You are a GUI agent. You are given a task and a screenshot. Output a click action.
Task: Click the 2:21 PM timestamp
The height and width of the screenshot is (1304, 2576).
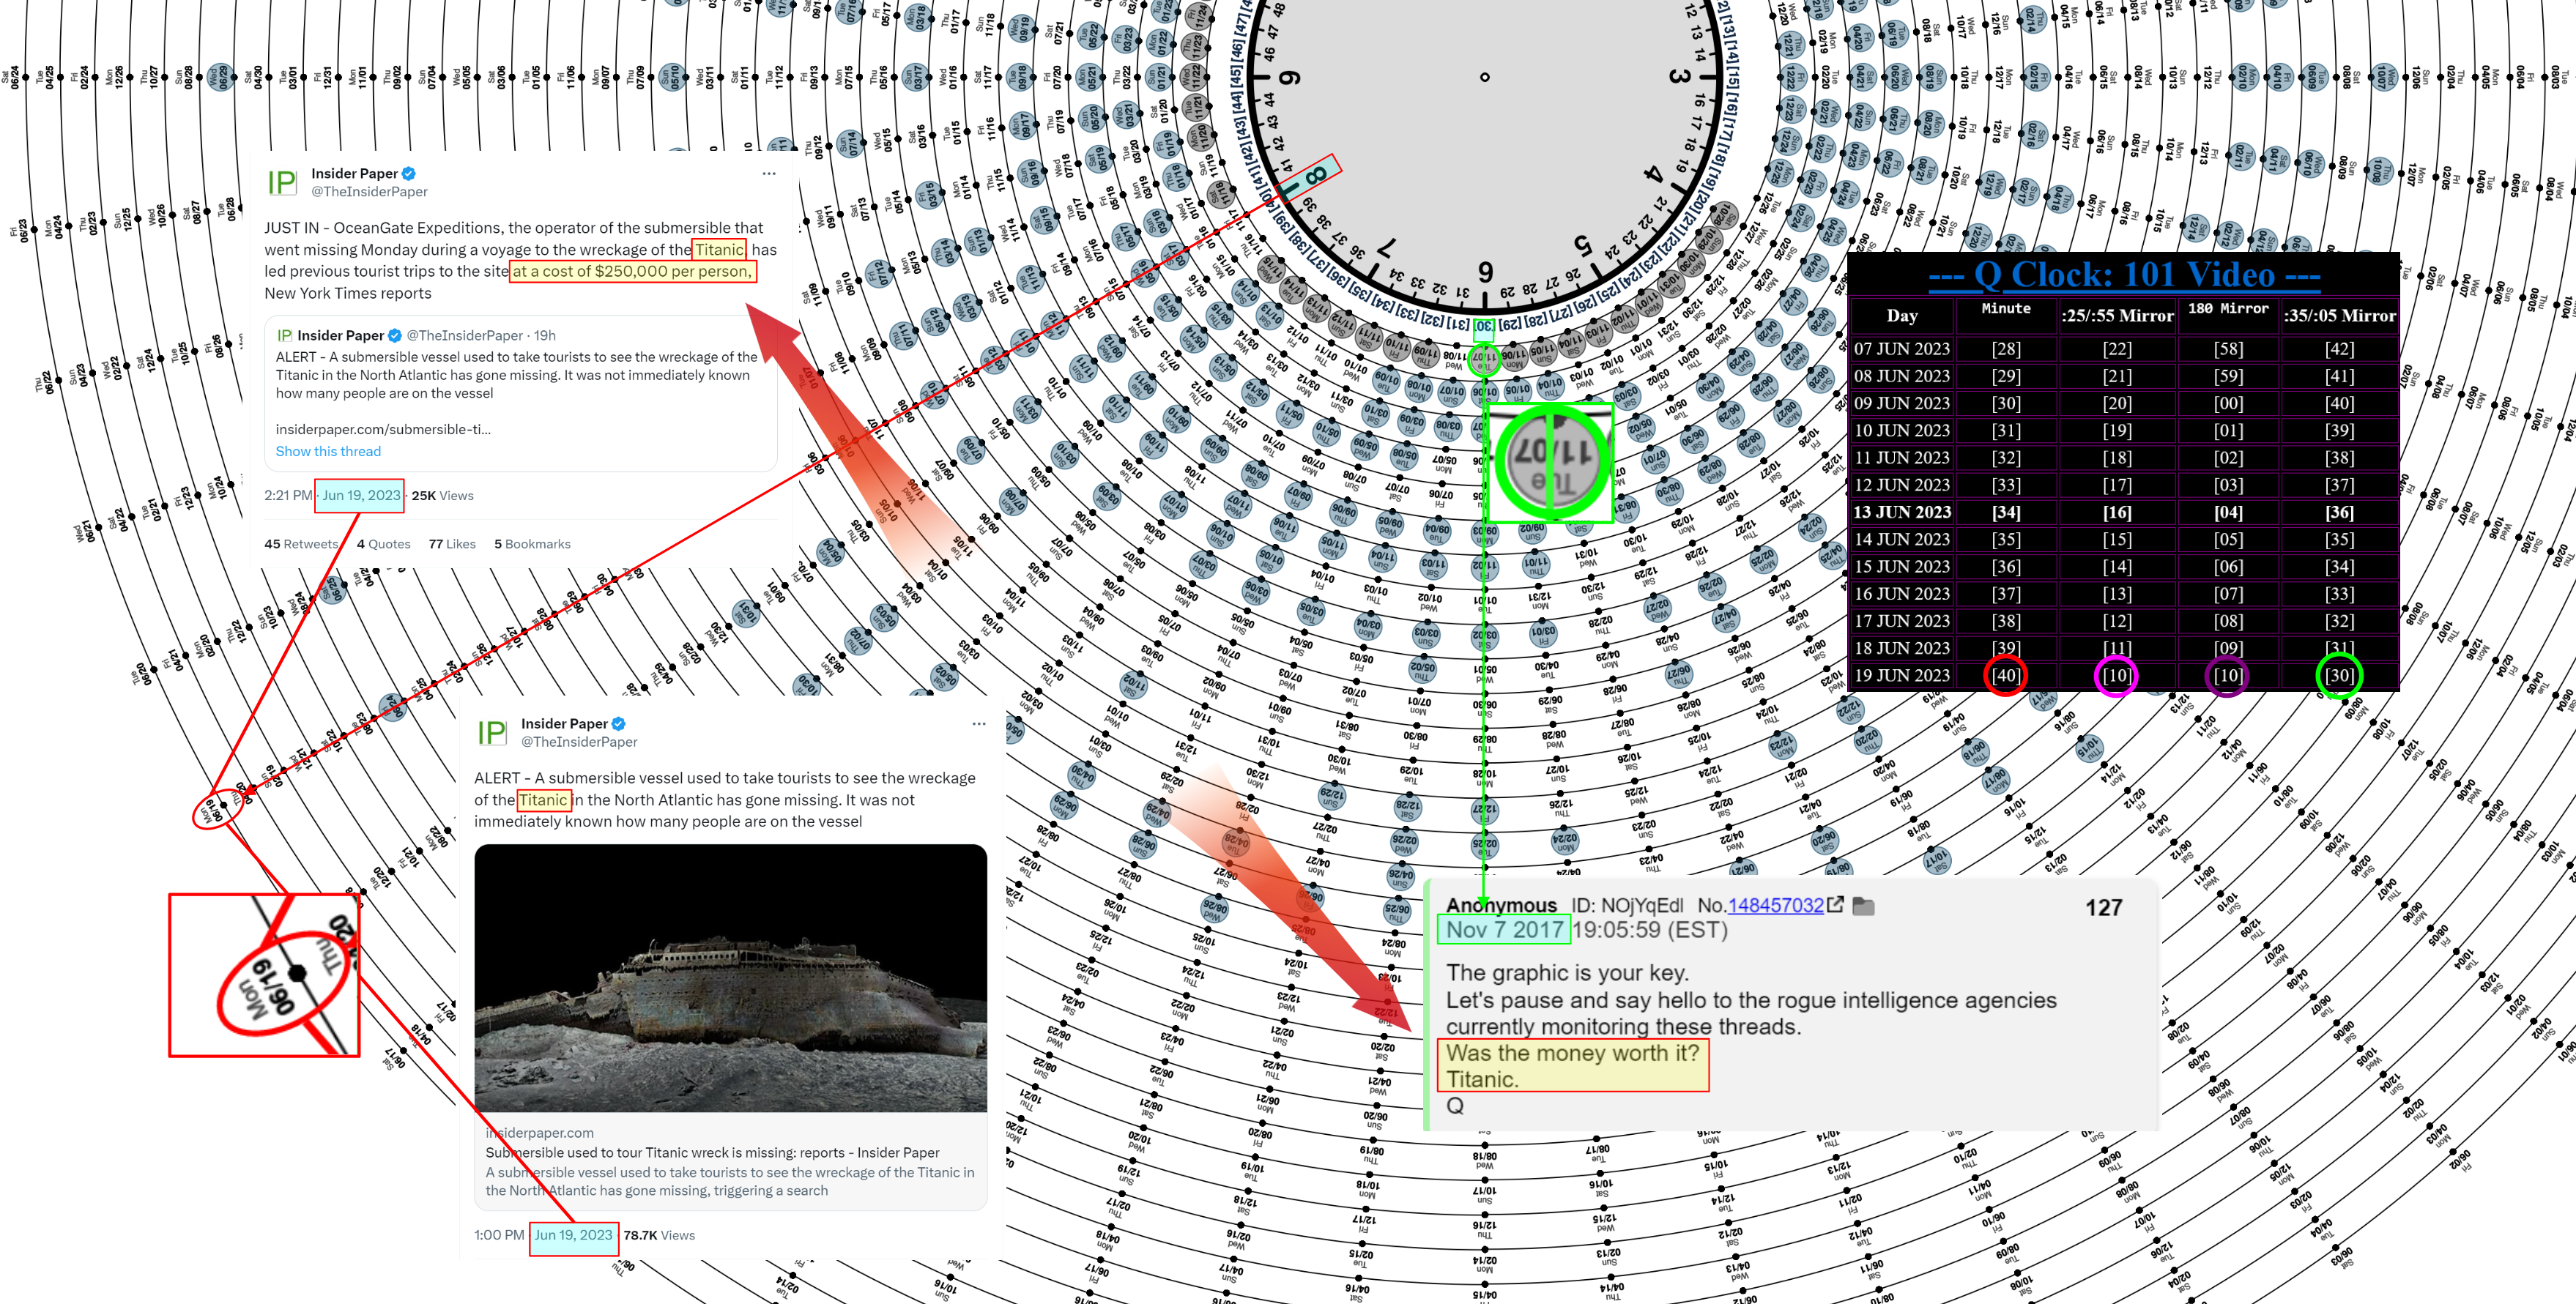coord(288,495)
